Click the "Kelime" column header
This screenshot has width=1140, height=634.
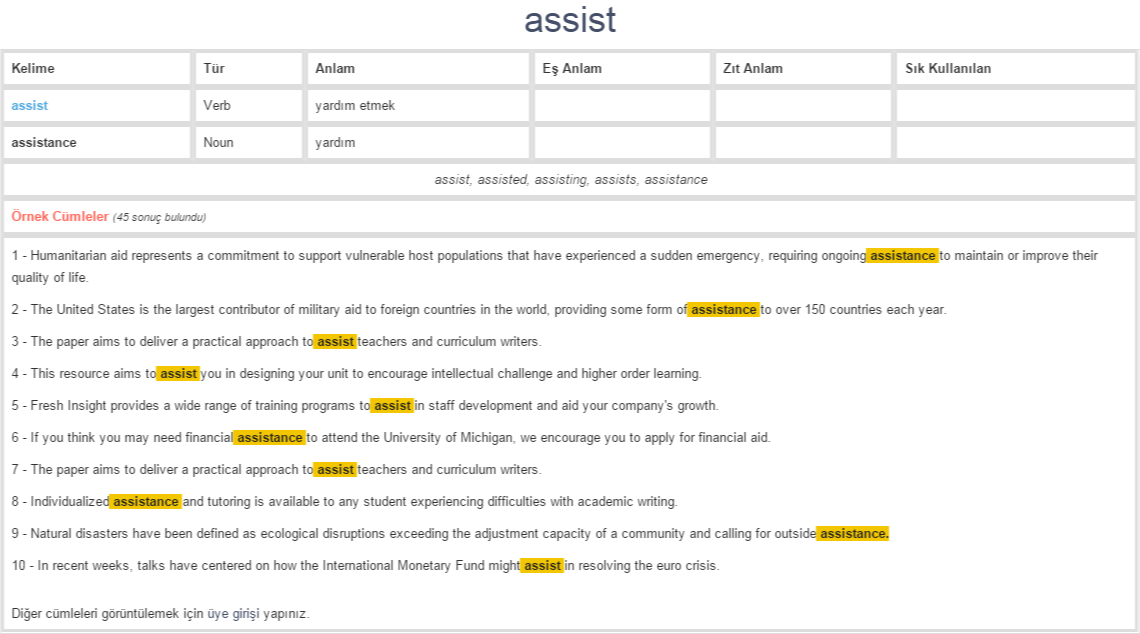pyautogui.click(x=33, y=68)
